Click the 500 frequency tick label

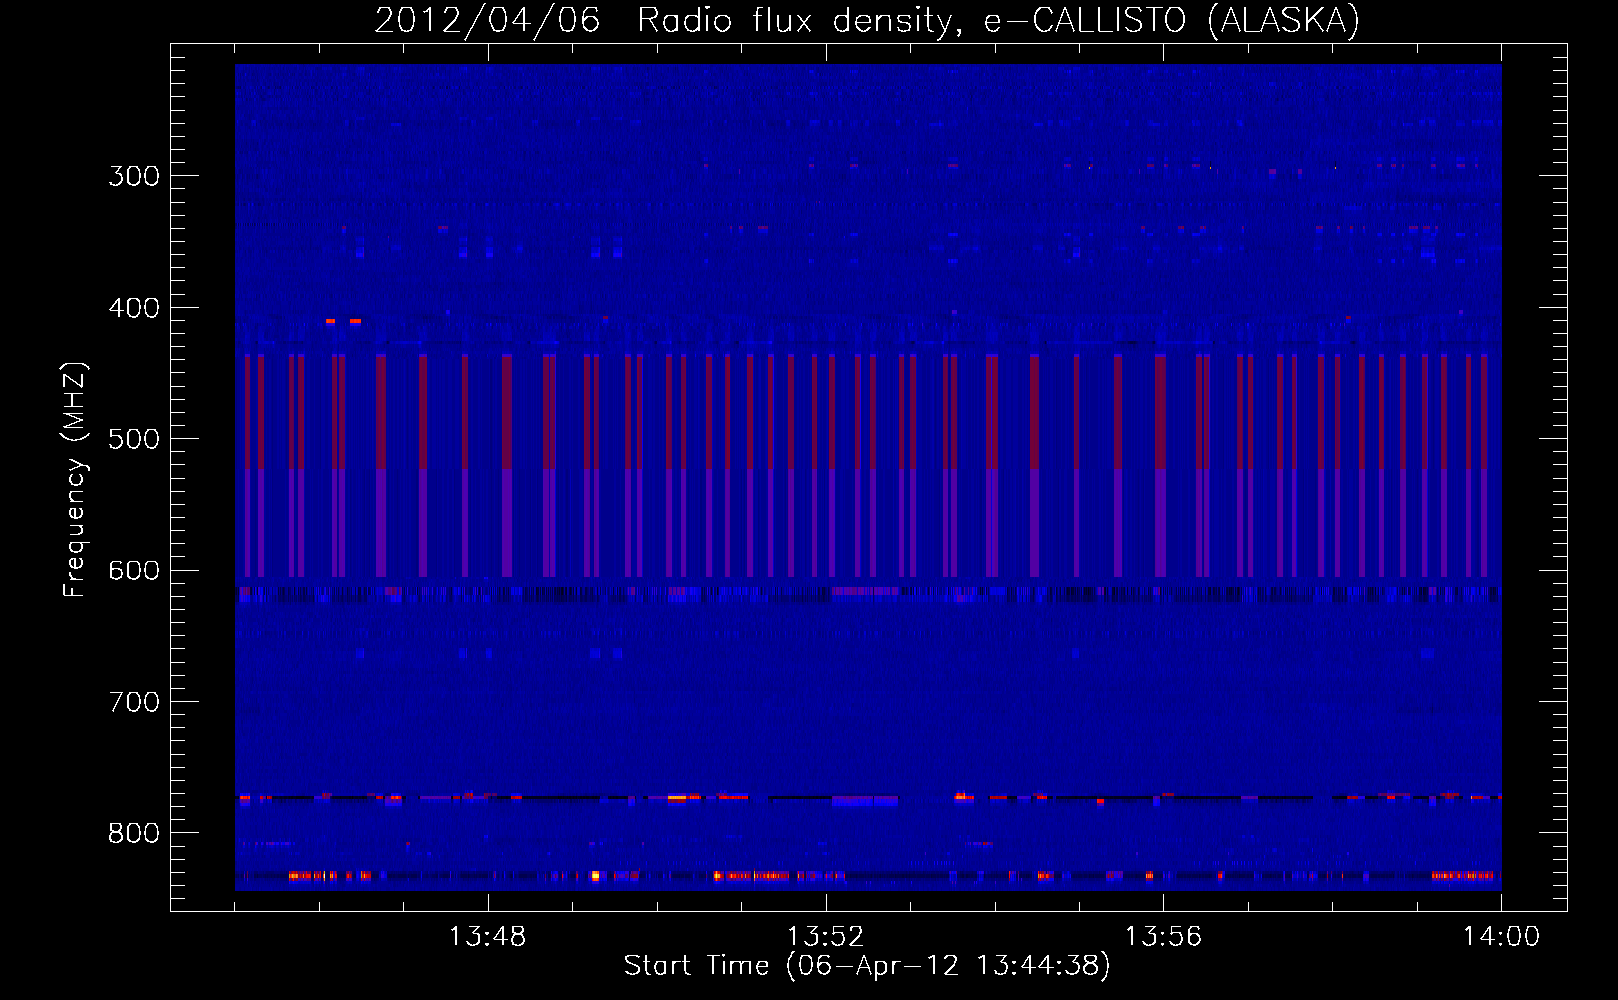(134, 439)
